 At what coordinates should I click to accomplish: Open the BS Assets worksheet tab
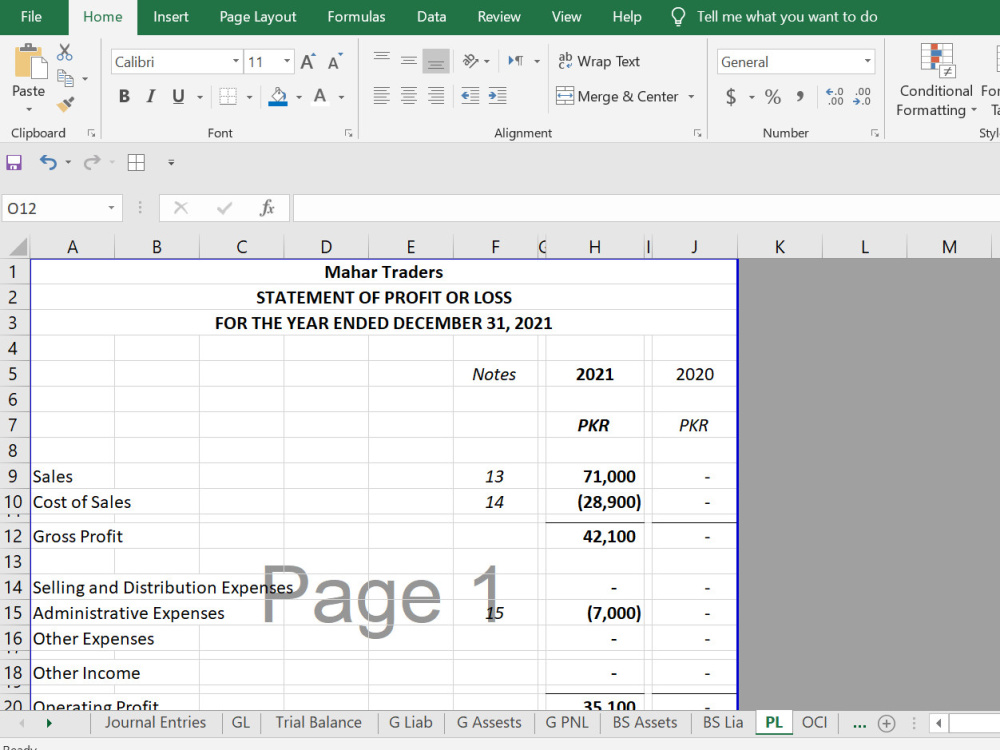click(x=645, y=722)
